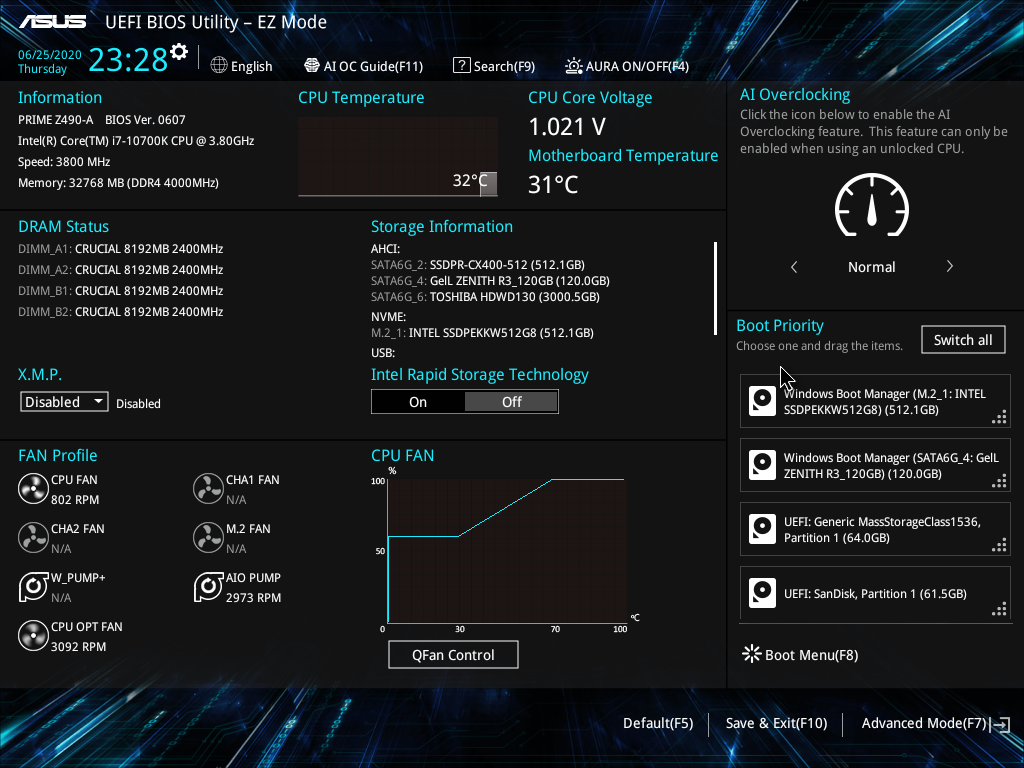Click the W_PUMP+ pump icon
The width and height of the screenshot is (1024, 768).
point(33,586)
